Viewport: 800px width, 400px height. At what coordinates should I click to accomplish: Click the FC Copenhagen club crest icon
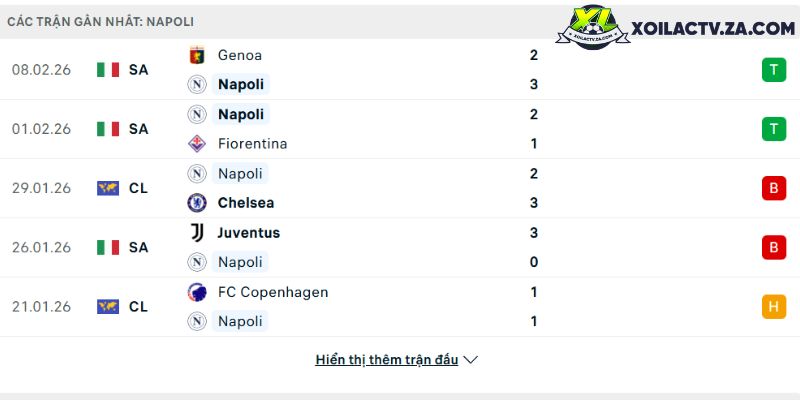pos(197,292)
